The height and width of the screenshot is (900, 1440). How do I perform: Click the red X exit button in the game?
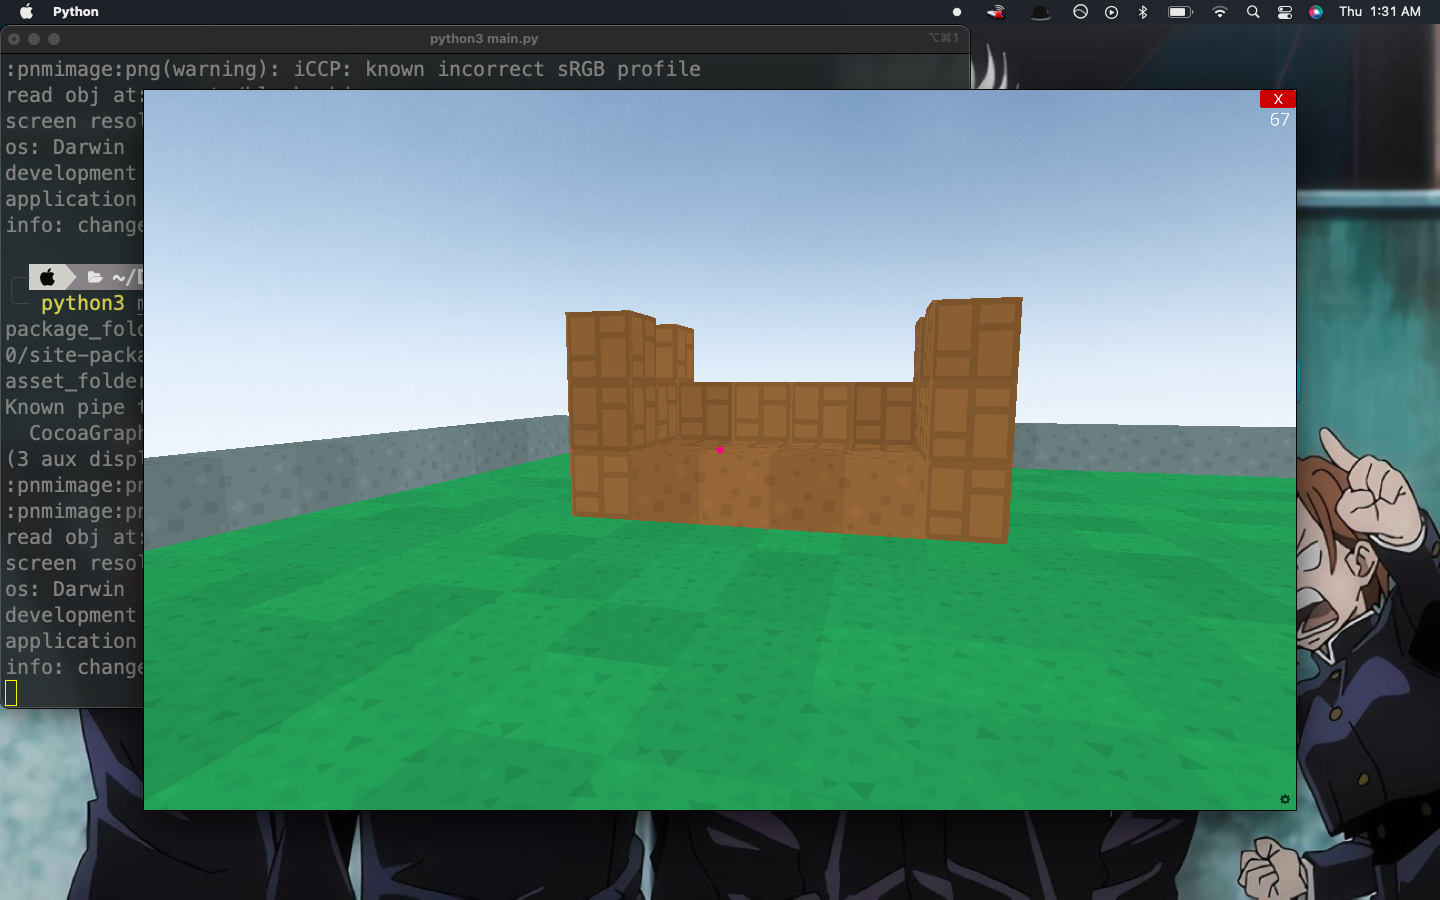click(x=1277, y=99)
